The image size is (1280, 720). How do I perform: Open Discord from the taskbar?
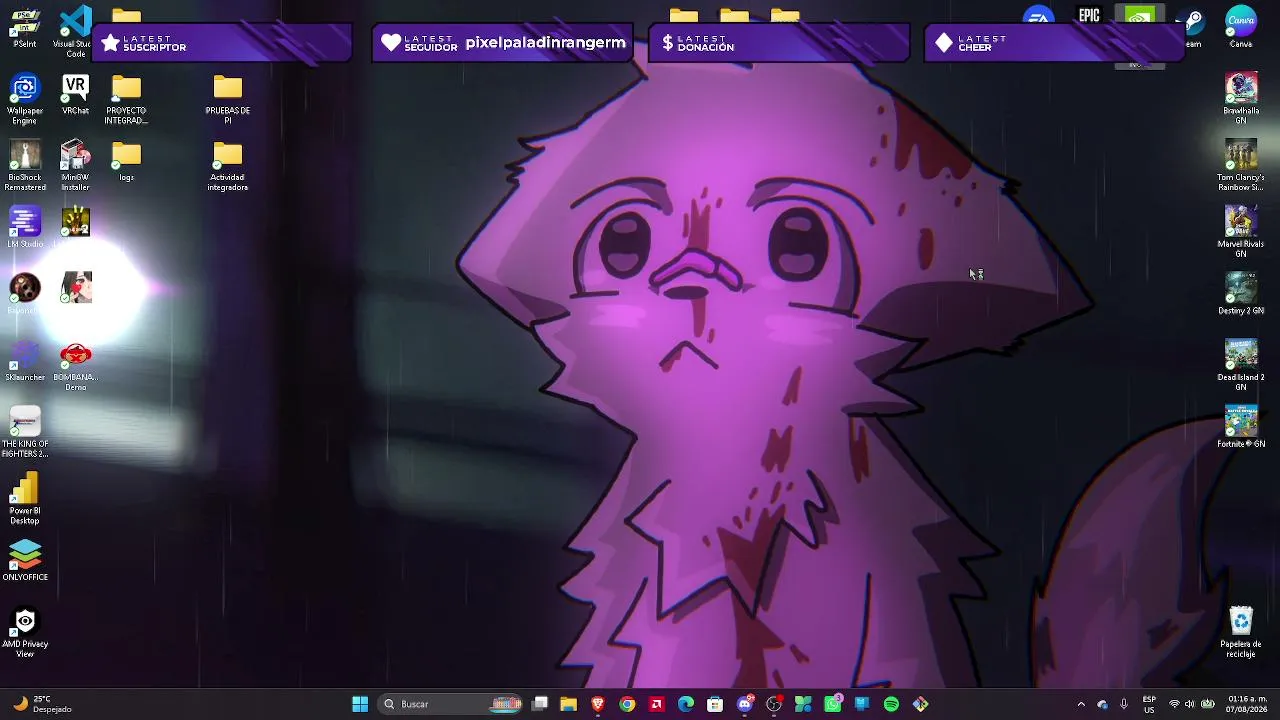point(745,704)
